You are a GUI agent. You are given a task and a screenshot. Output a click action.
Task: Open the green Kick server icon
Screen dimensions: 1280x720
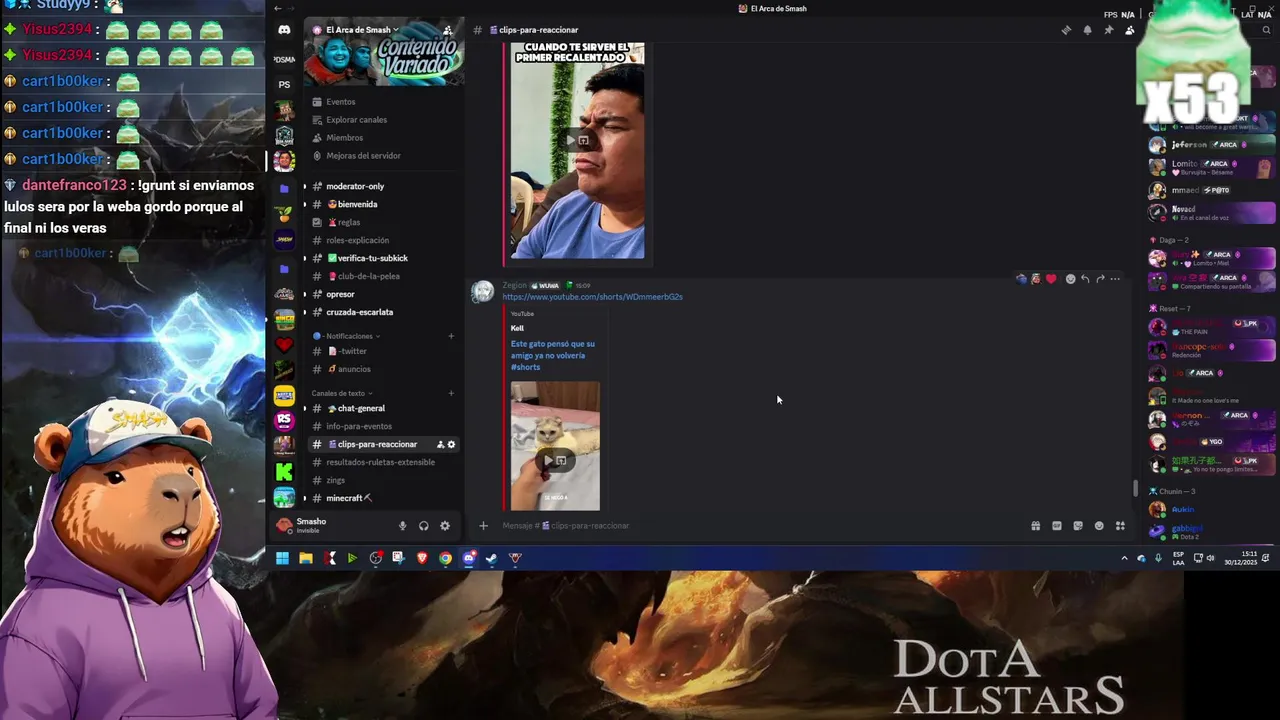pyautogui.click(x=284, y=472)
